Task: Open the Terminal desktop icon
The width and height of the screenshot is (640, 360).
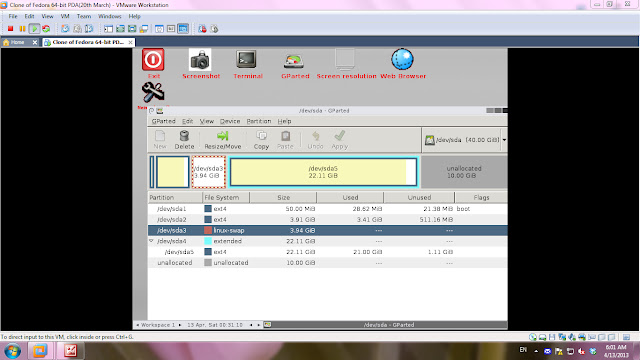Action: (247, 60)
